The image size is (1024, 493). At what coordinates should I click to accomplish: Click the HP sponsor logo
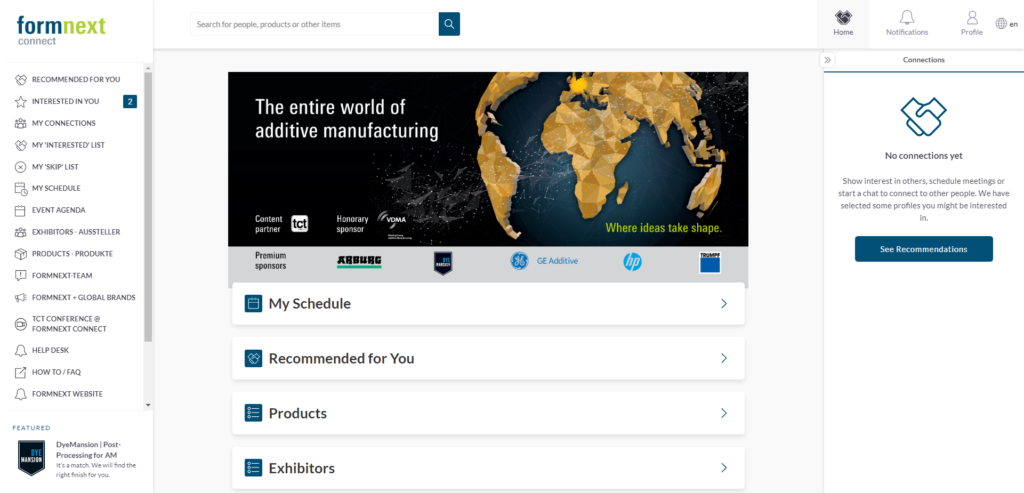coord(632,261)
